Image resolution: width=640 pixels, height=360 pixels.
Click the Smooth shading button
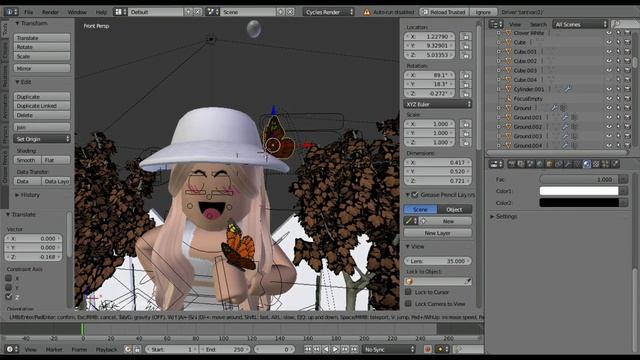tap(27, 160)
